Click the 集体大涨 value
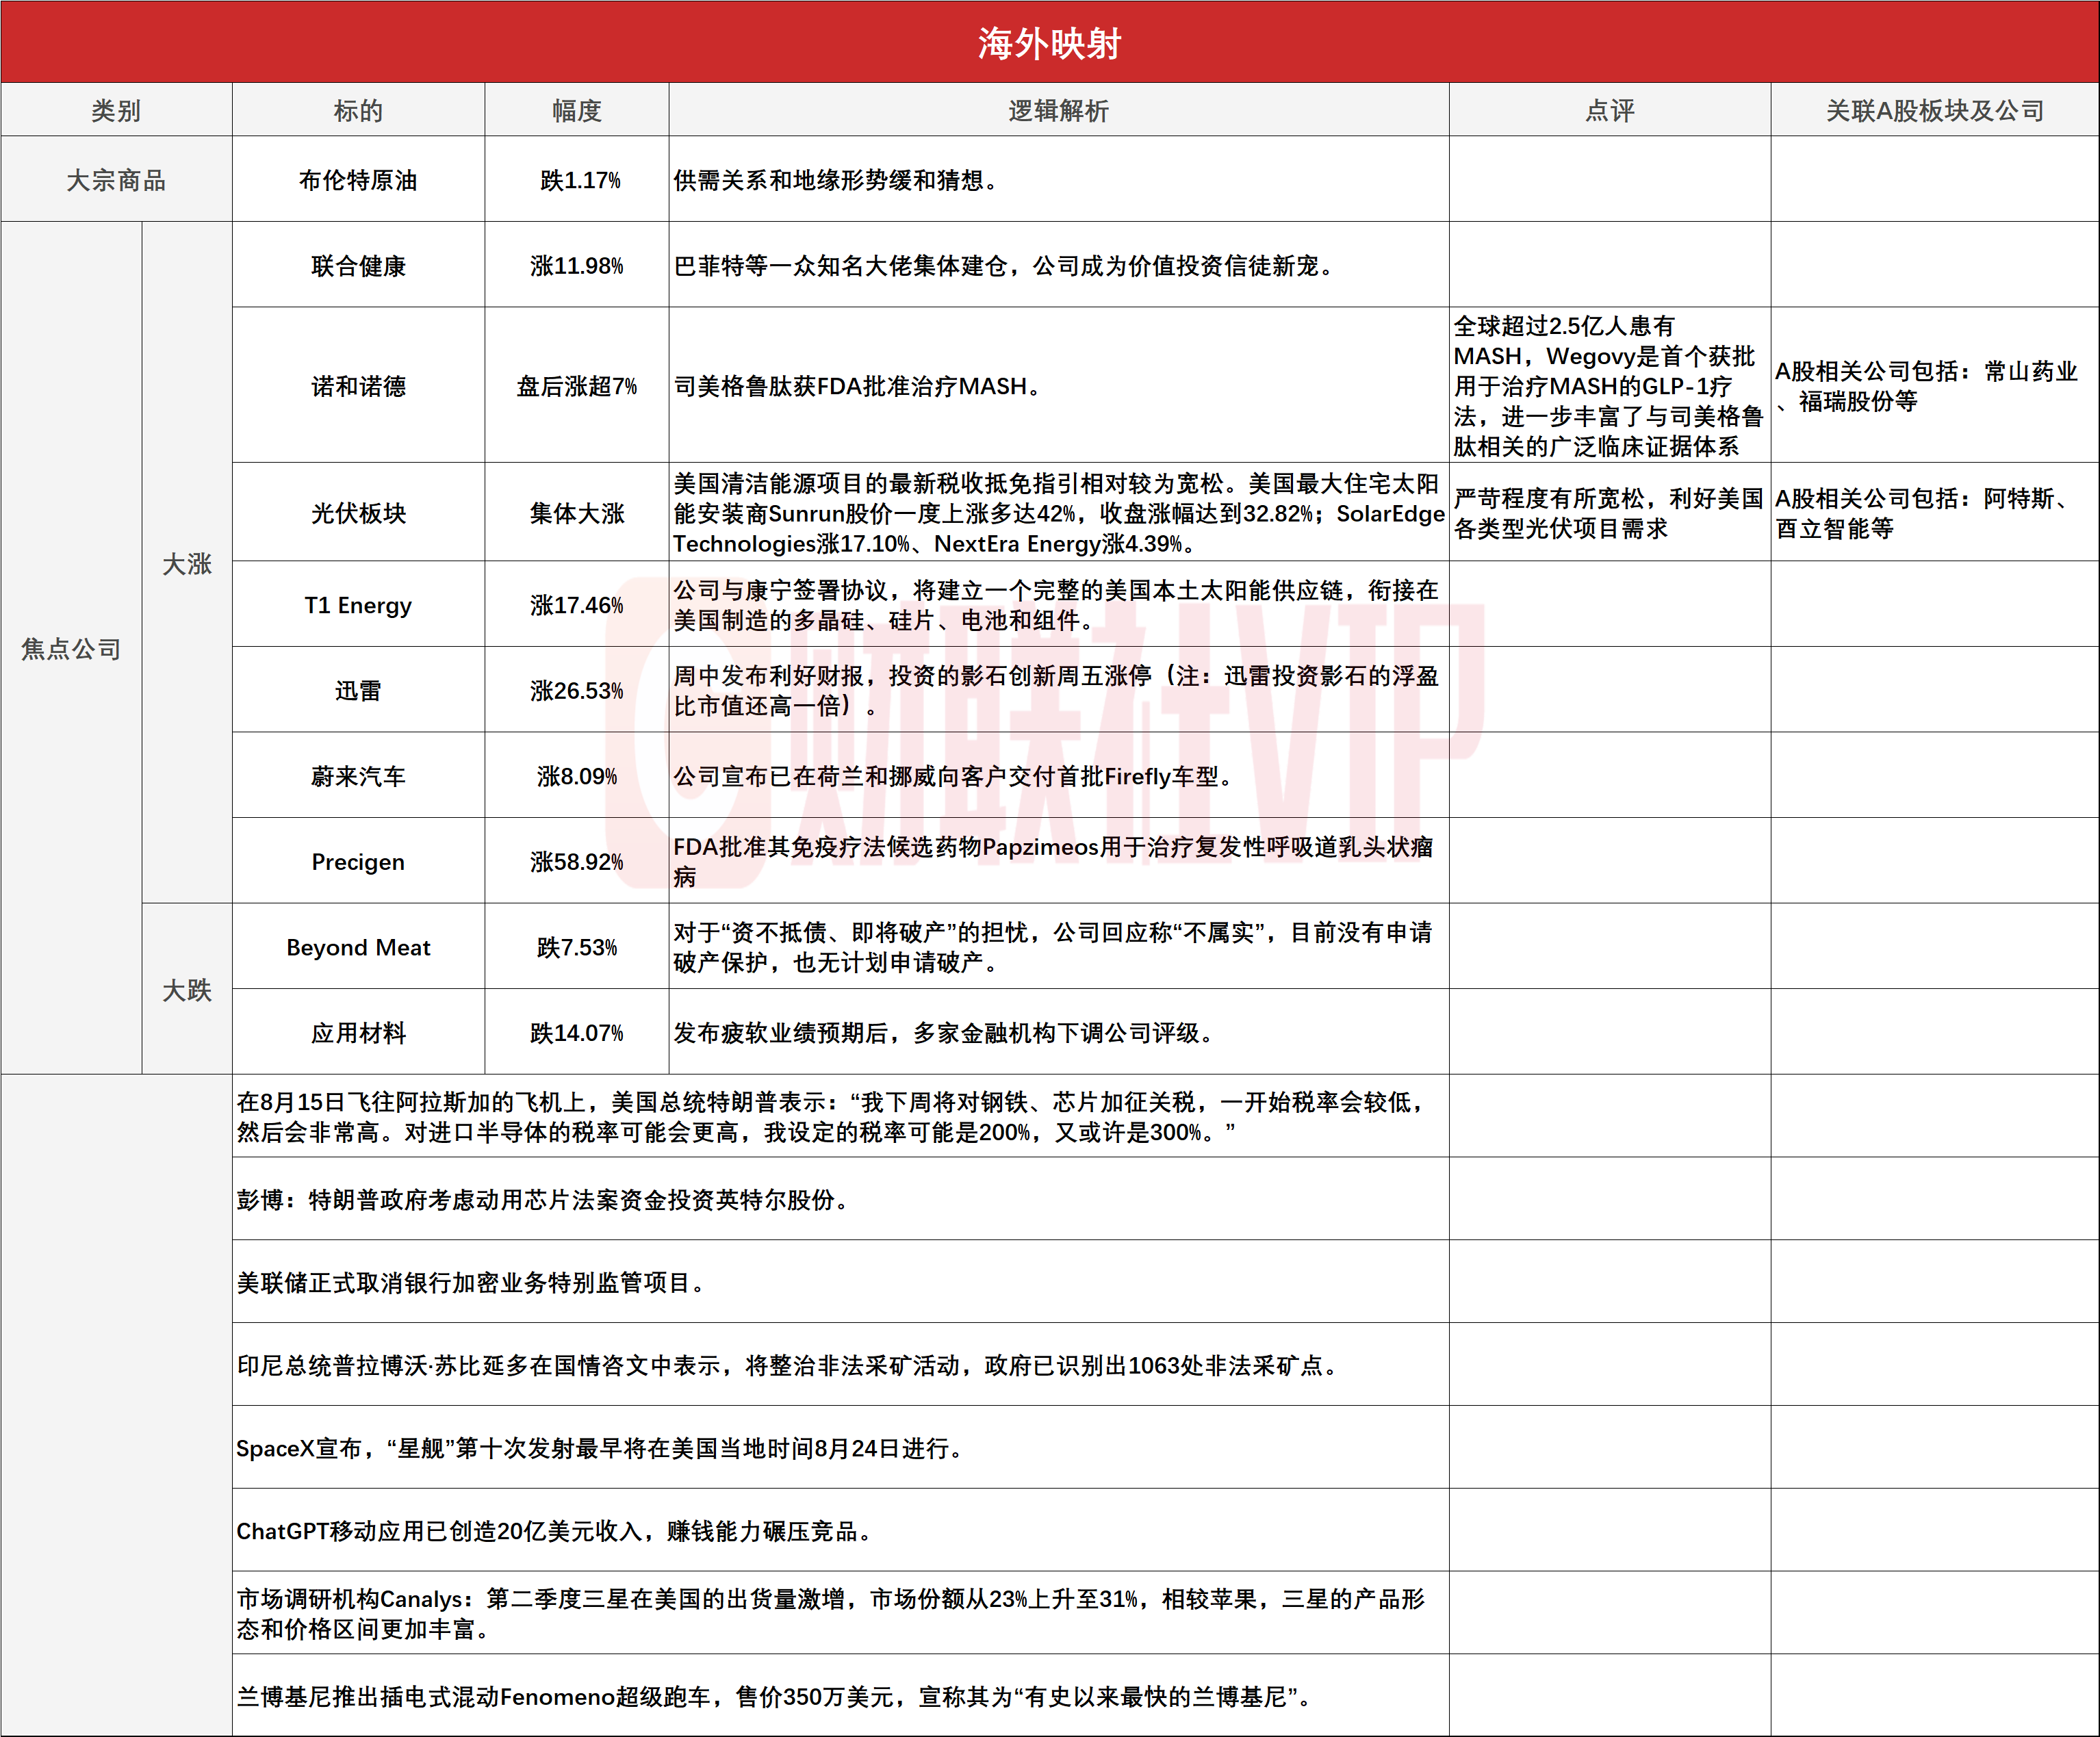 [x=577, y=512]
